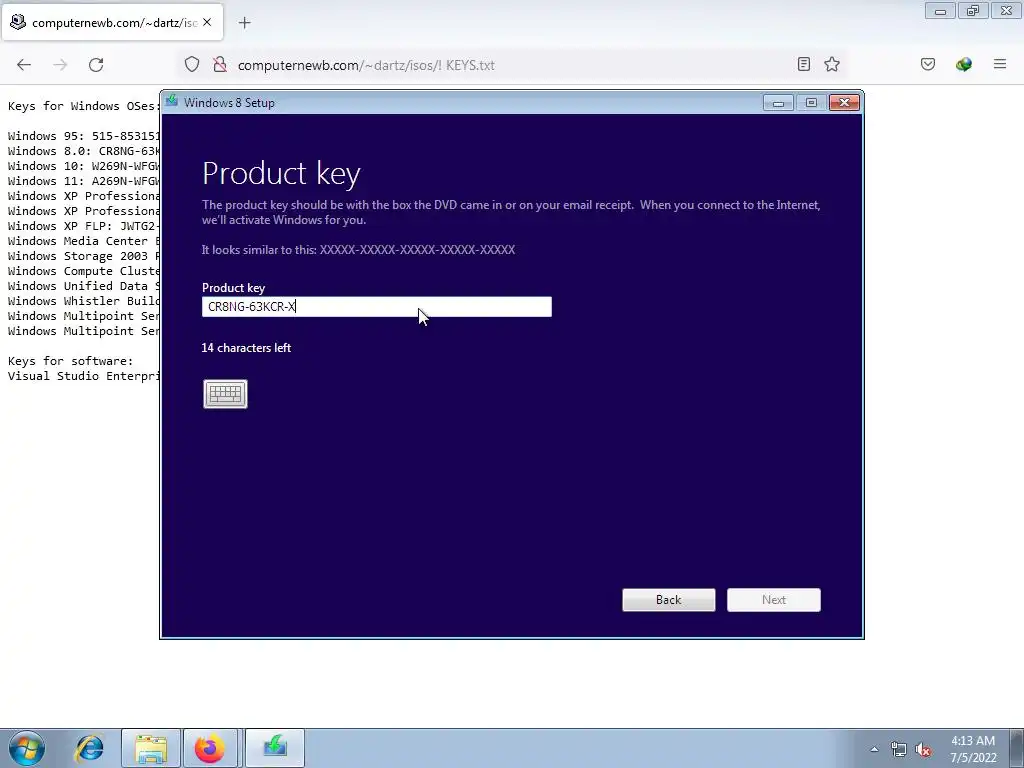Click the globe extension icon in Firefox

coord(964,64)
